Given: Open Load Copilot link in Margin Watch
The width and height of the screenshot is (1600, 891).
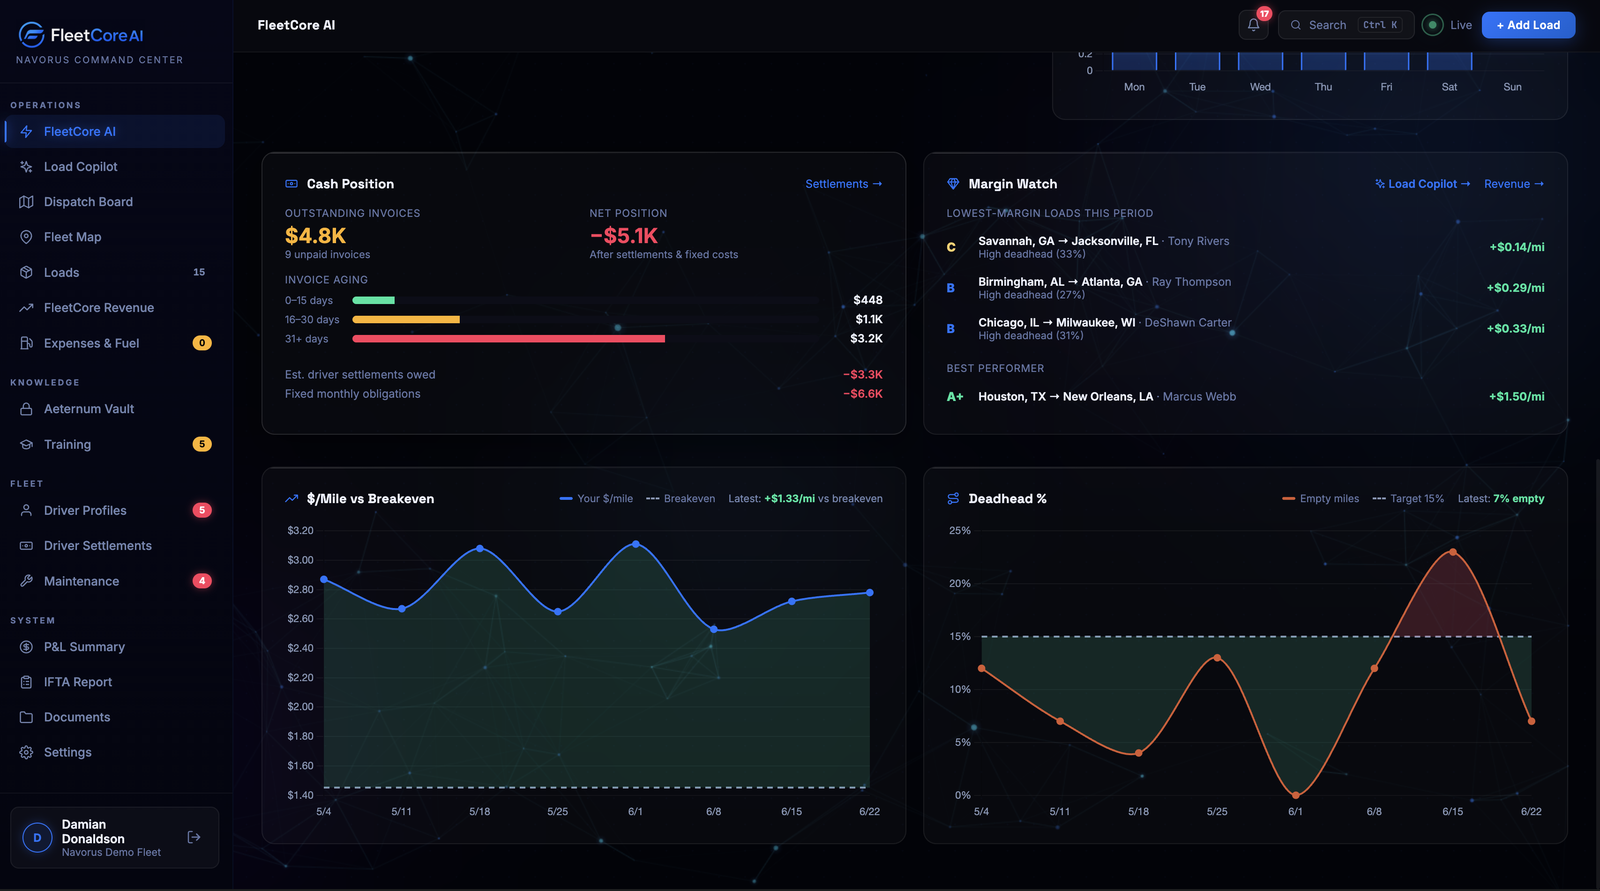Looking at the screenshot, I should 1422,184.
